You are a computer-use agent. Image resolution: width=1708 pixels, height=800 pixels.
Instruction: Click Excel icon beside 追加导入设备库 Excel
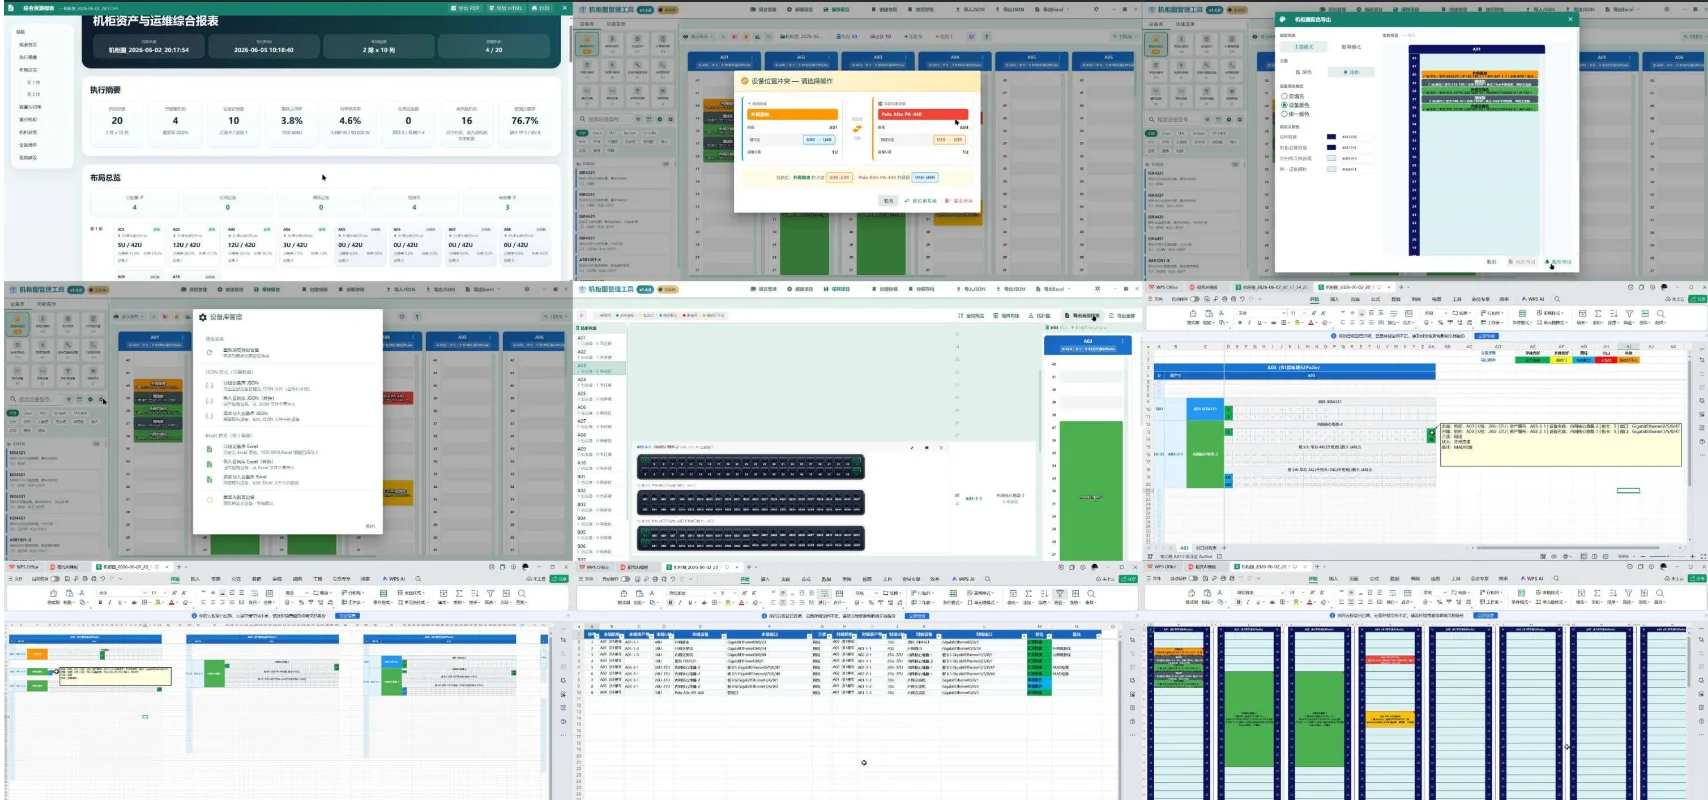[x=209, y=480]
